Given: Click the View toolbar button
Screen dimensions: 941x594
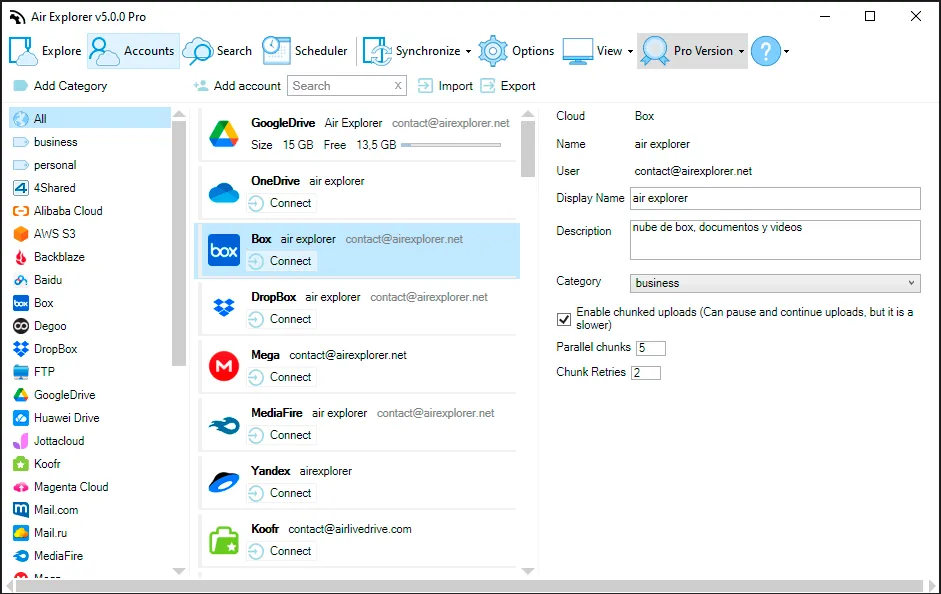Looking at the screenshot, I should (x=593, y=51).
